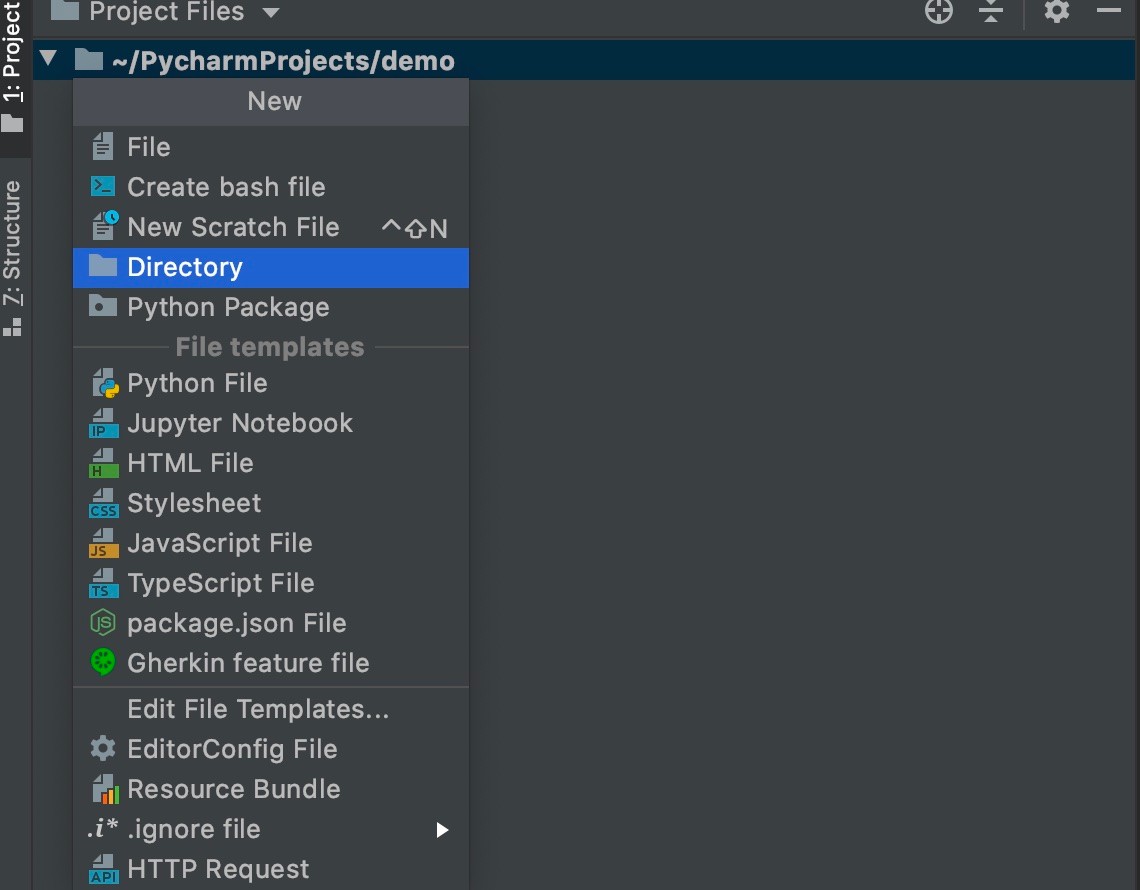
Task: Choose Directory in the New menu
Action: click(271, 268)
